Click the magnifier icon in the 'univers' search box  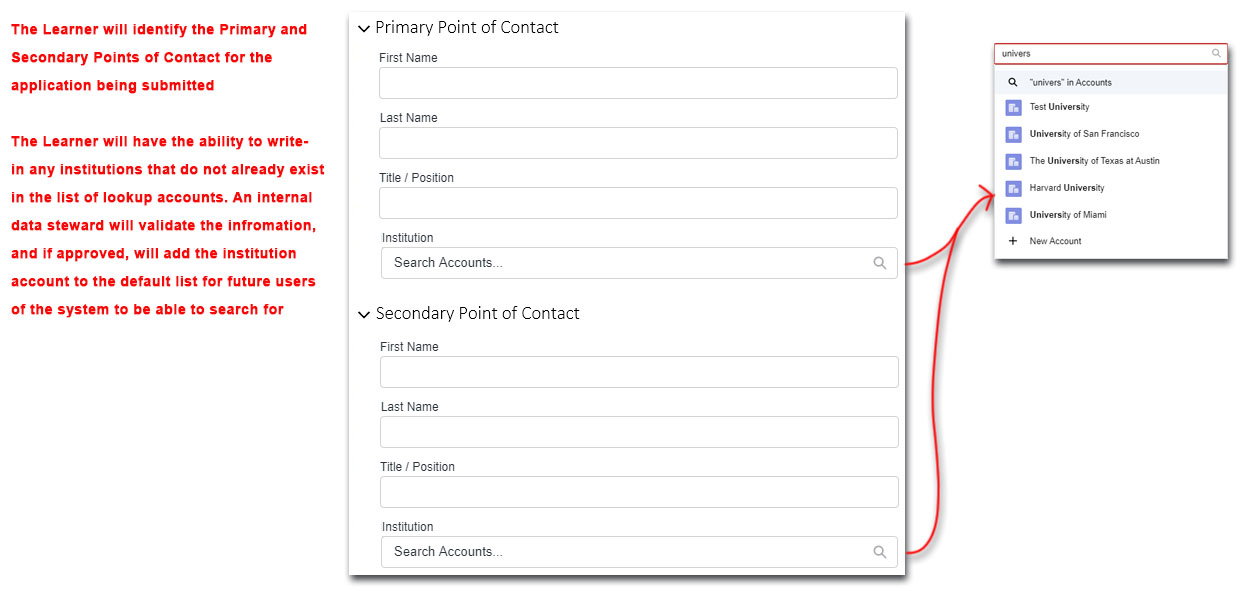click(1216, 54)
